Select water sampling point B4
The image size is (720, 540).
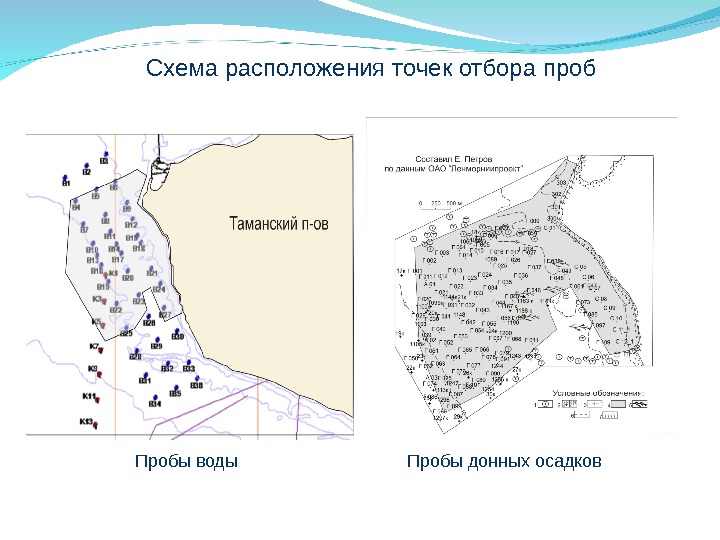pos(76,202)
